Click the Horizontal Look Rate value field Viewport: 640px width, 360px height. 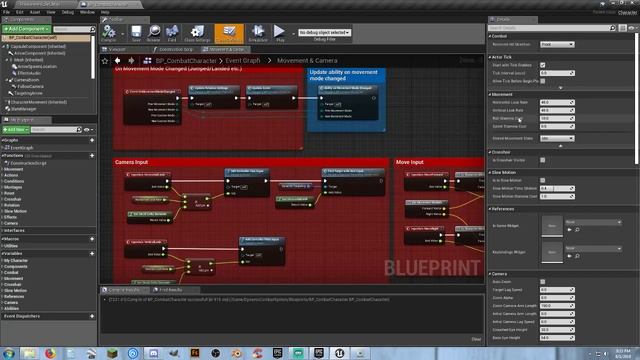coord(557,102)
